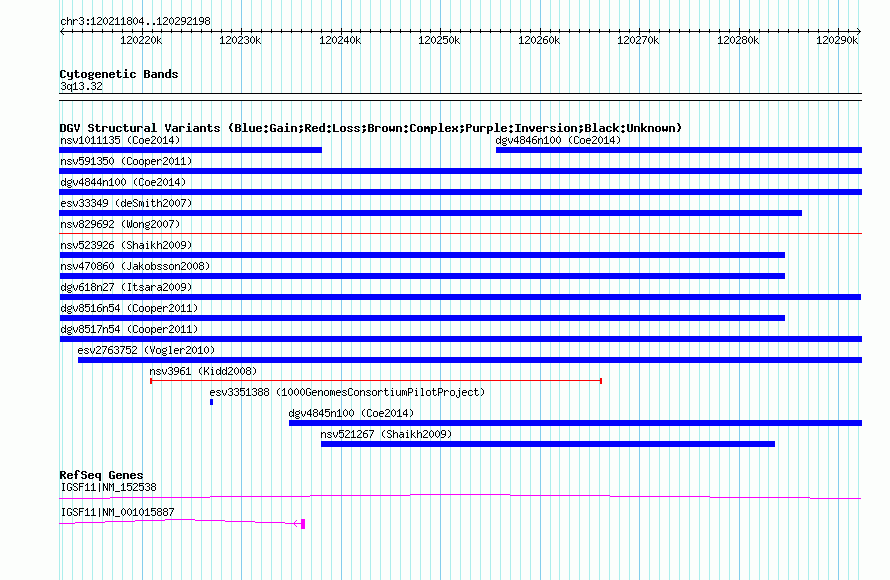Viewport: 890px width, 580px height.
Task: Open gene IGSF11|NM_152538 label
Action: point(108,487)
